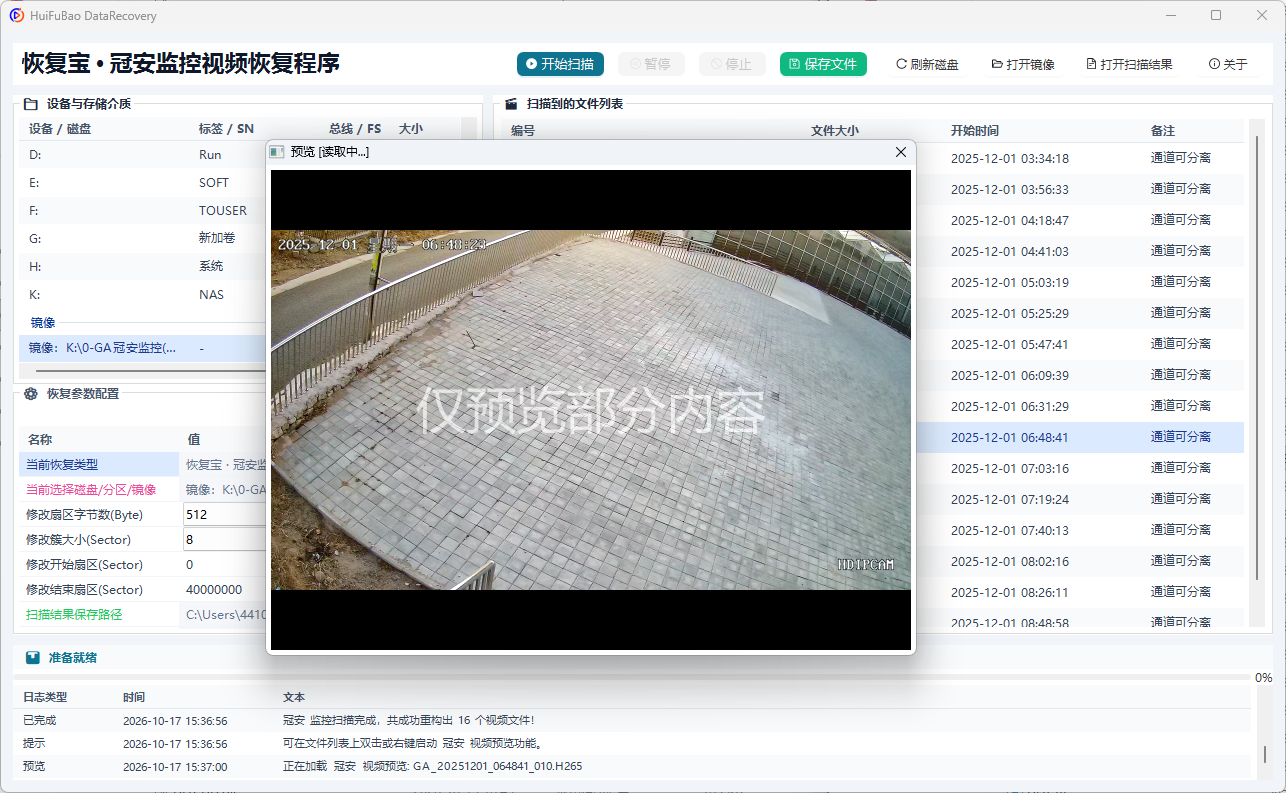Click the preview video frame
The image size is (1286, 793).
tap(591, 410)
